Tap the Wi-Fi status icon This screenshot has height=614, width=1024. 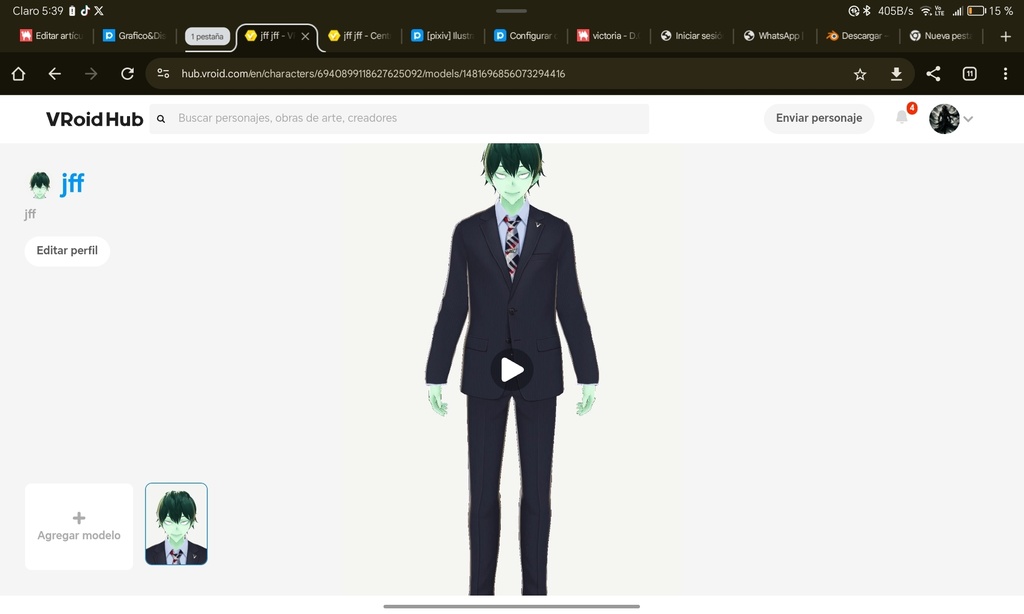pyautogui.click(x=926, y=11)
